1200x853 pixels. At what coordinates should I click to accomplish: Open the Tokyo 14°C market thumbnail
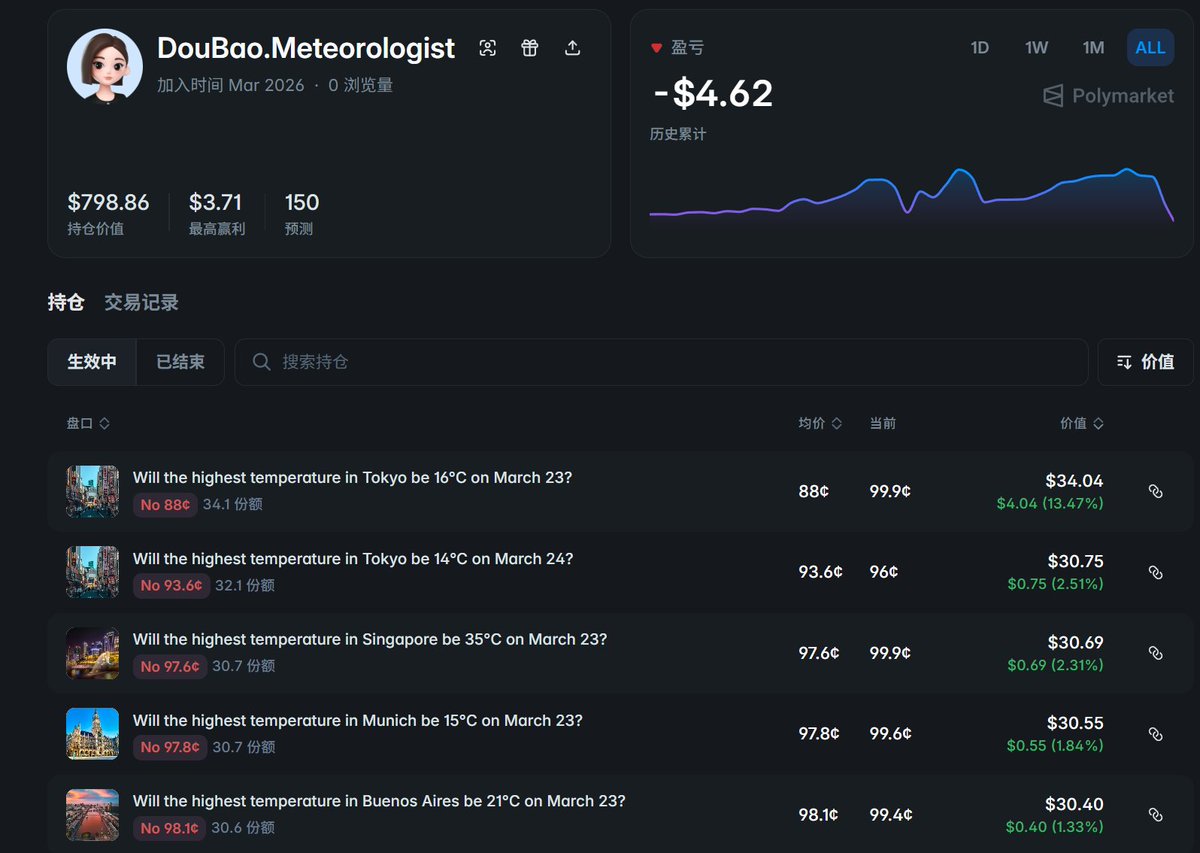(x=93, y=572)
